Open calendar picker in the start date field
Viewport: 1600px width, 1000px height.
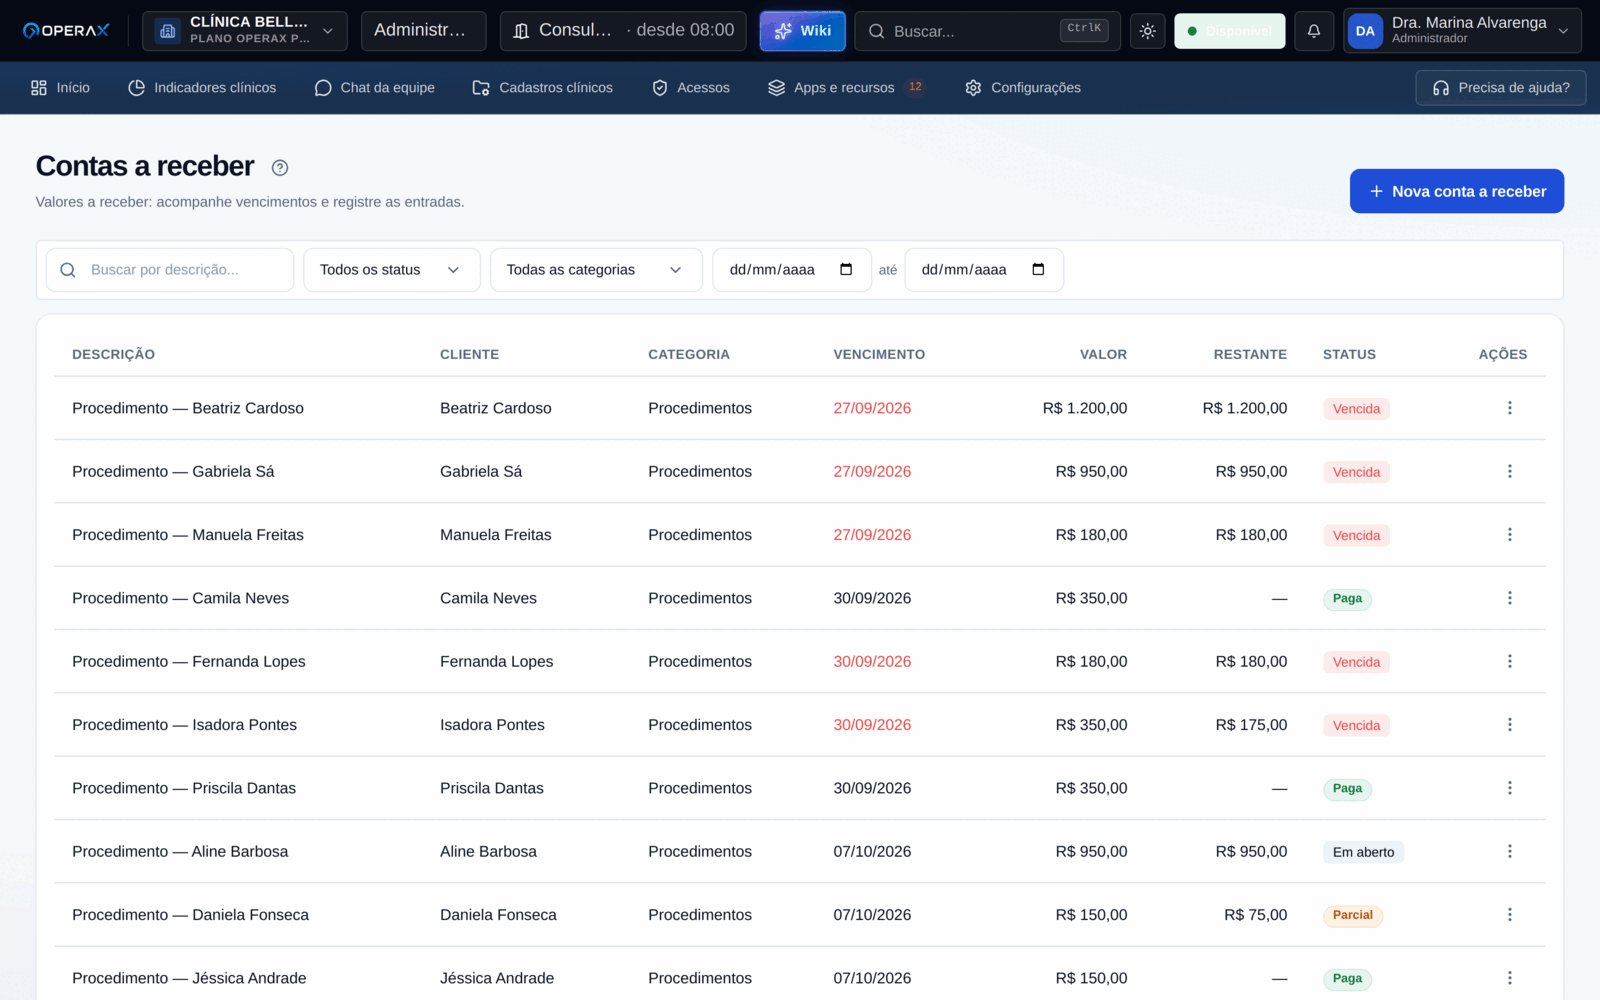(x=846, y=269)
